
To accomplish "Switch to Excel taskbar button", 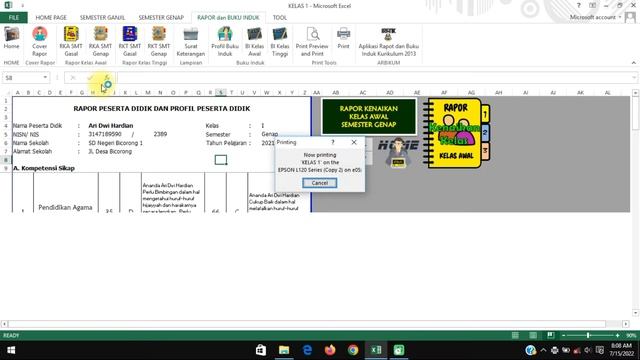I will tap(376, 350).
